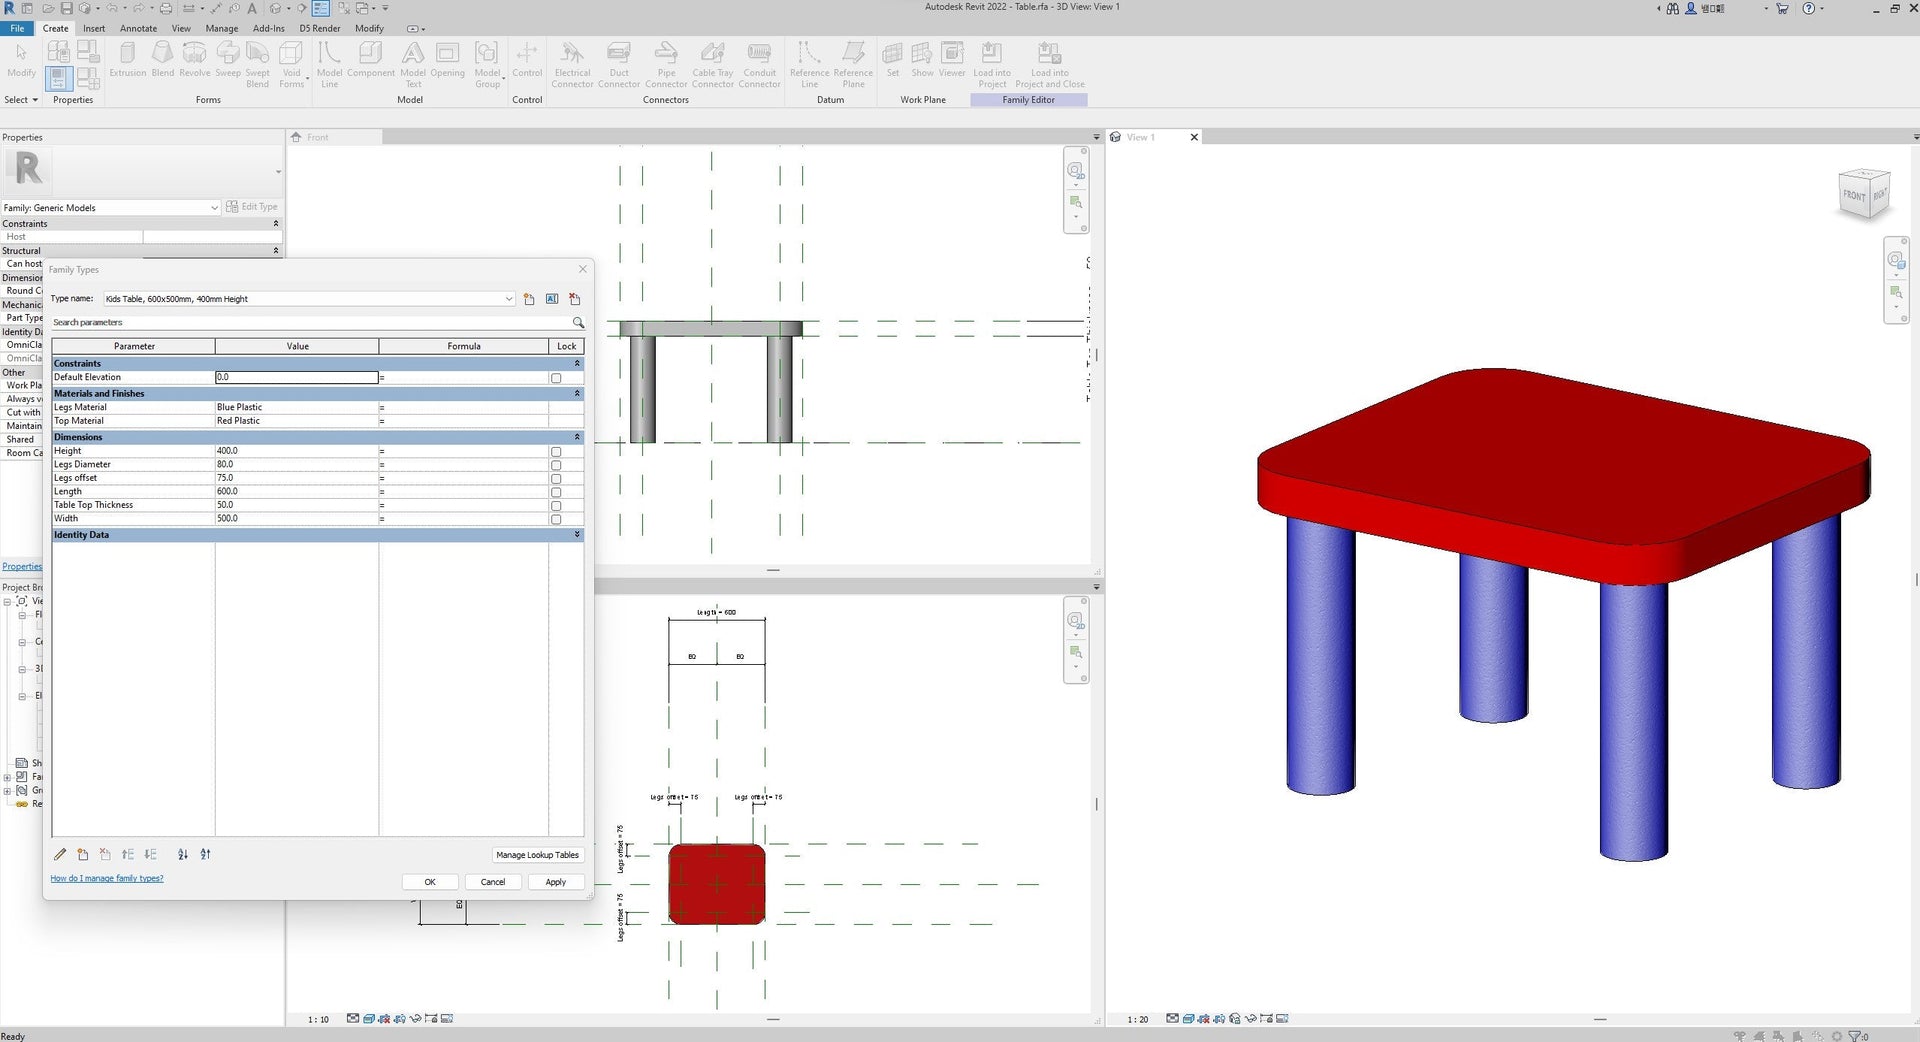Collapse the Materials and Finishes group
This screenshot has width=1920, height=1042.
coord(577,394)
